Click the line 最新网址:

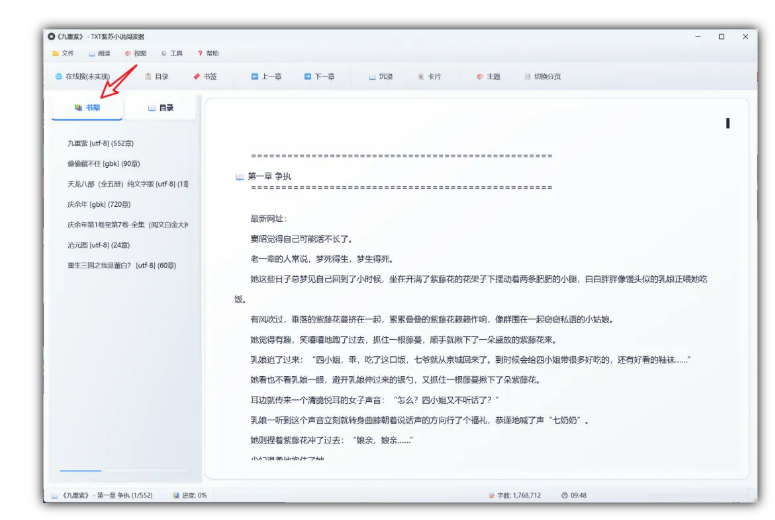tap(268, 218)
